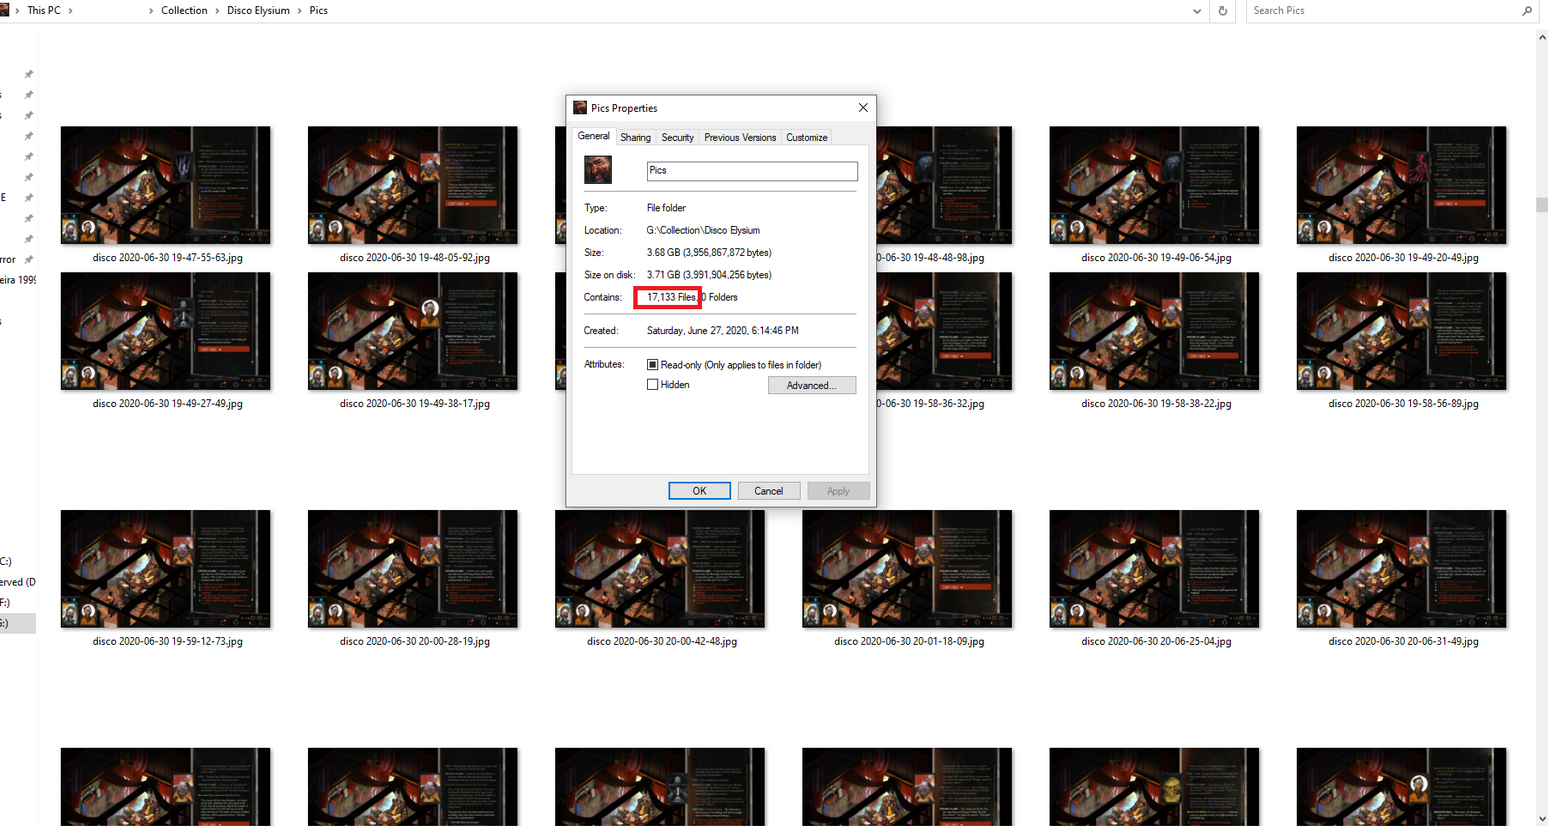Click file name disco 2020-06-30 19-49-06-54.jpg
Image resolution: width=1548 pixels, height=827 pixels.
pos(1156,258)
